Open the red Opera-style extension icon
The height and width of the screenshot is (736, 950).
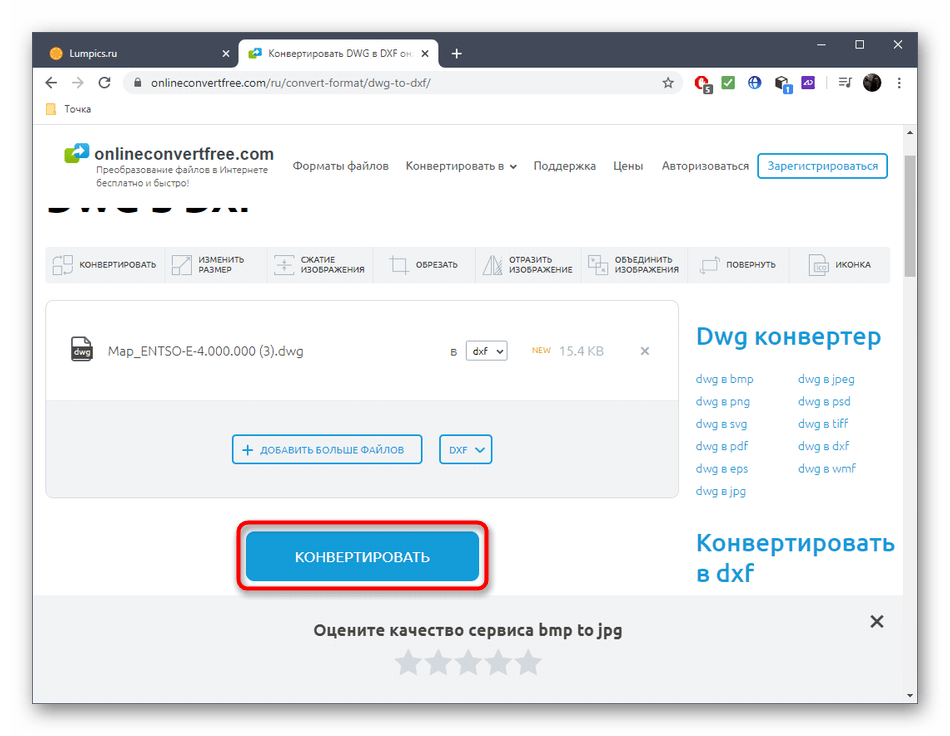(x=702, y=83)
